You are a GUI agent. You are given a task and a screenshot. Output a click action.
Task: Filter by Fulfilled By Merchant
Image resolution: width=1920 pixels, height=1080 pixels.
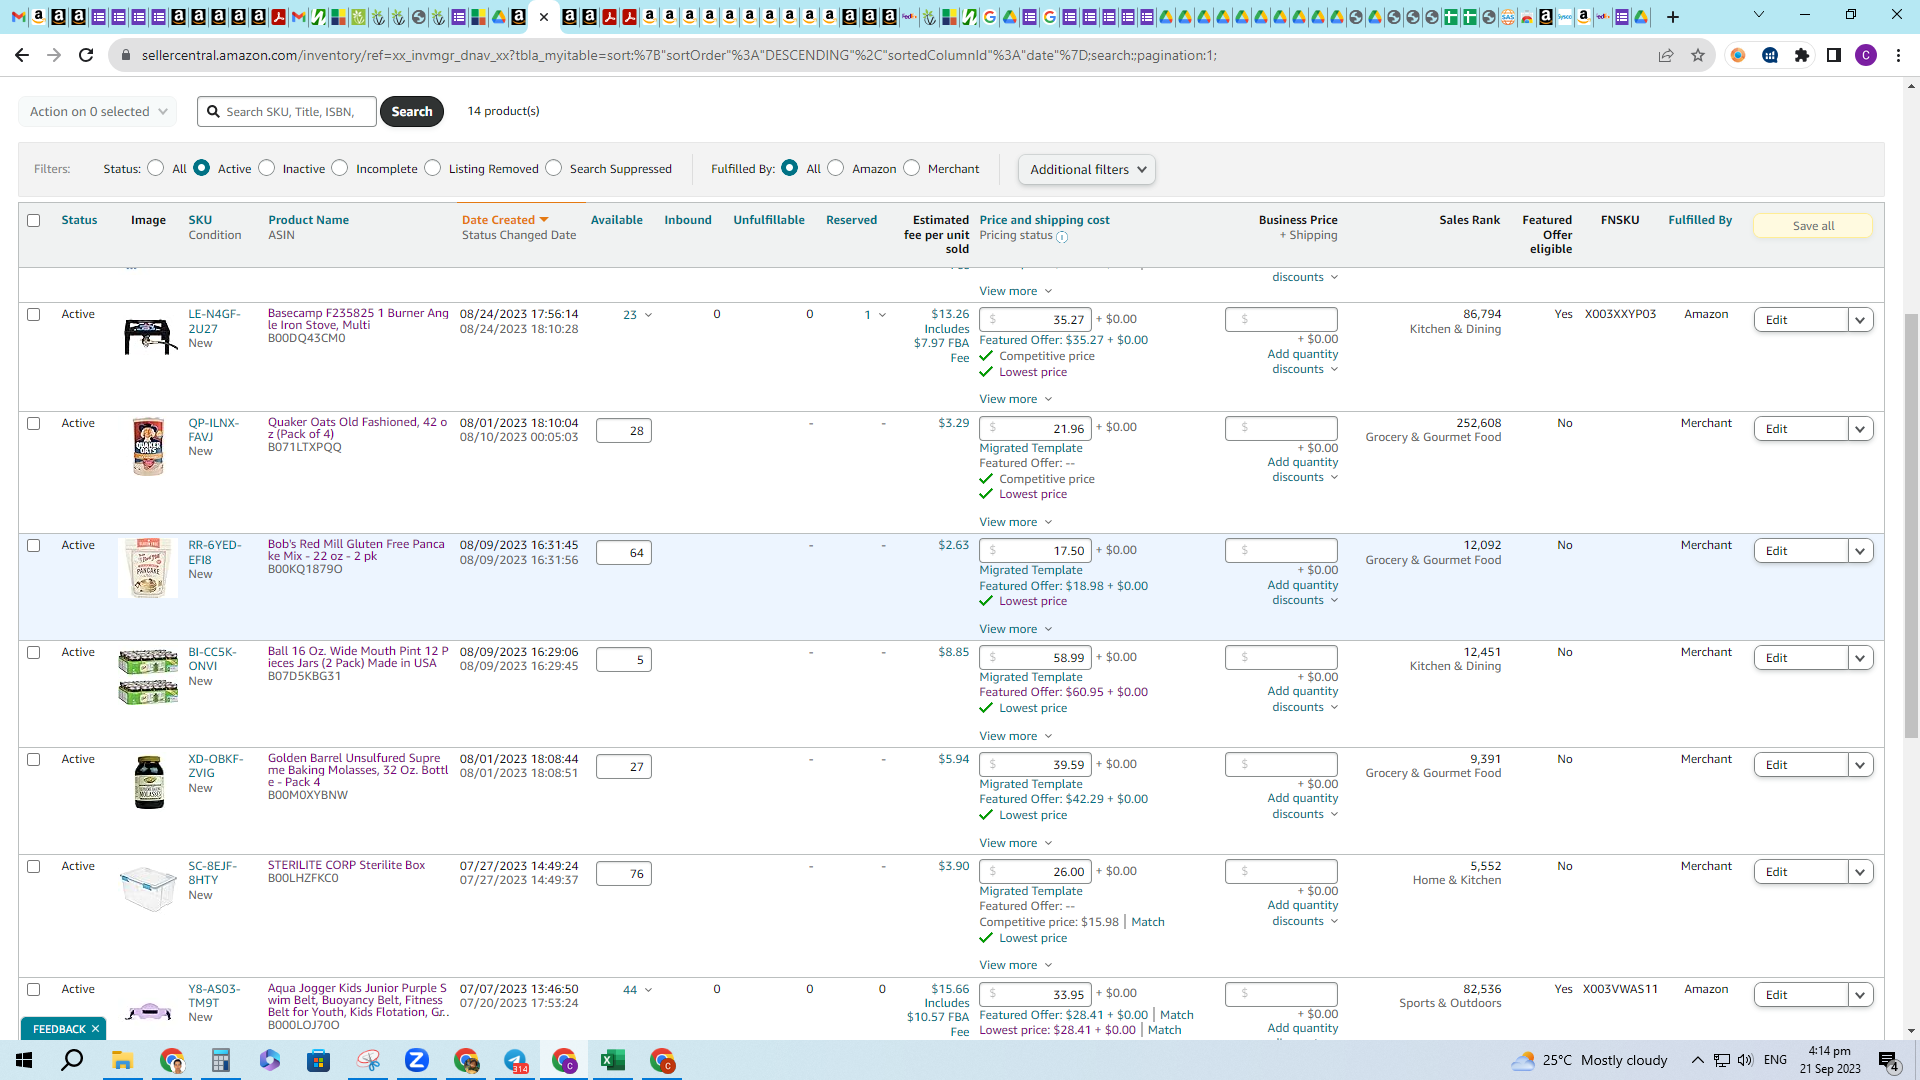coord(912,168)
